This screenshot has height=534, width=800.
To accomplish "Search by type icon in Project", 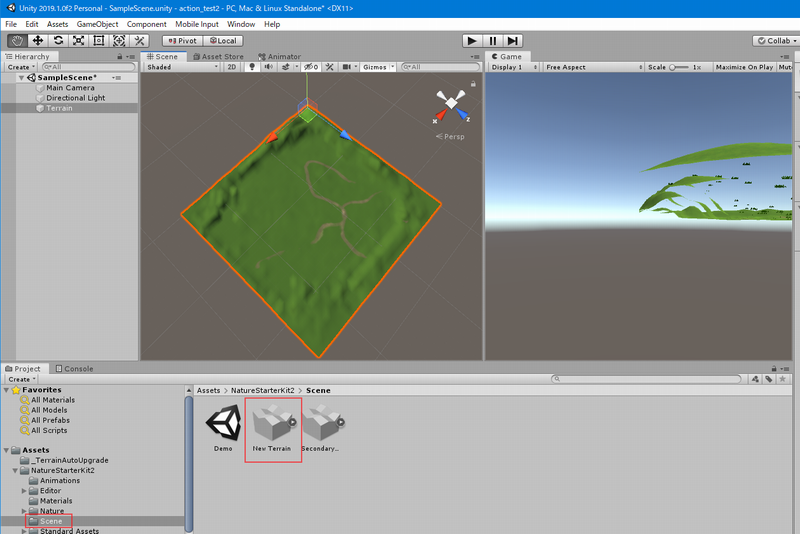I will tap(756, 379).
